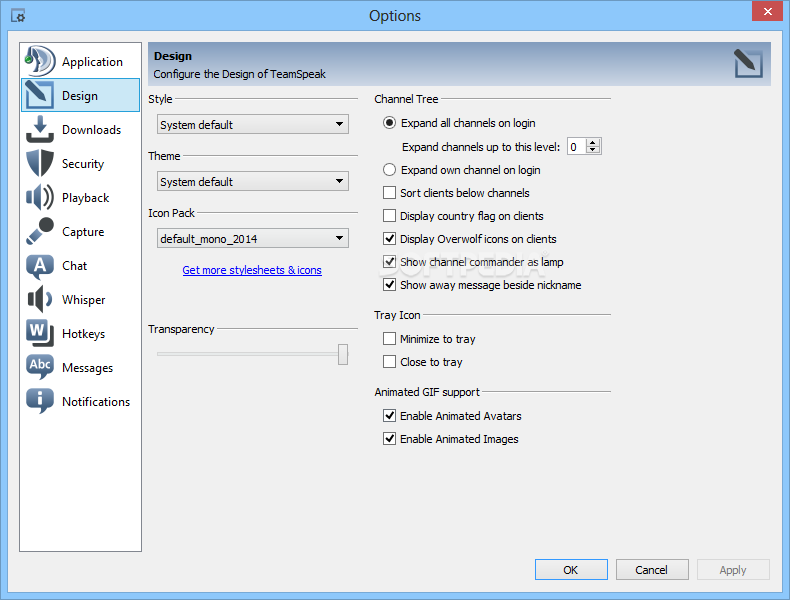Click the OK button

pos(571,570)
